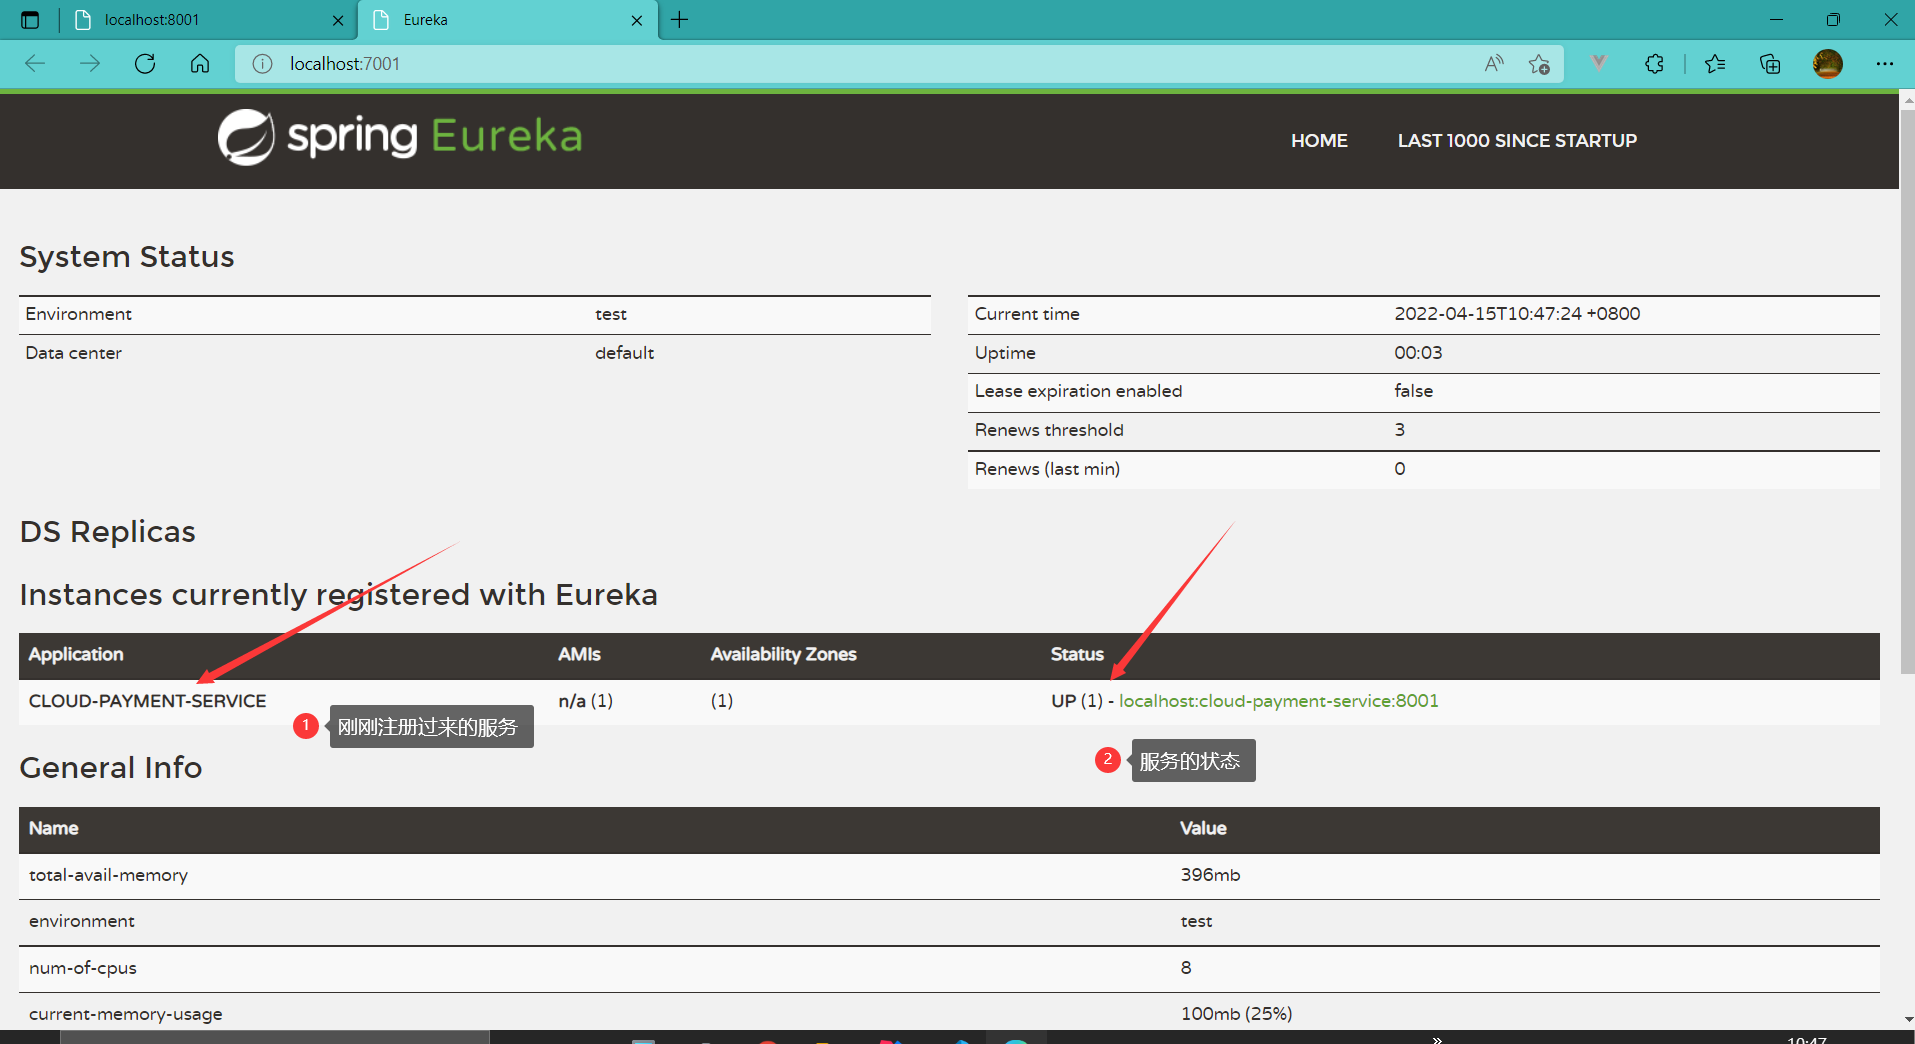Click the UP (1) status text
The width and height of the screenshot is (1915, 1044).
point(1076,701)
